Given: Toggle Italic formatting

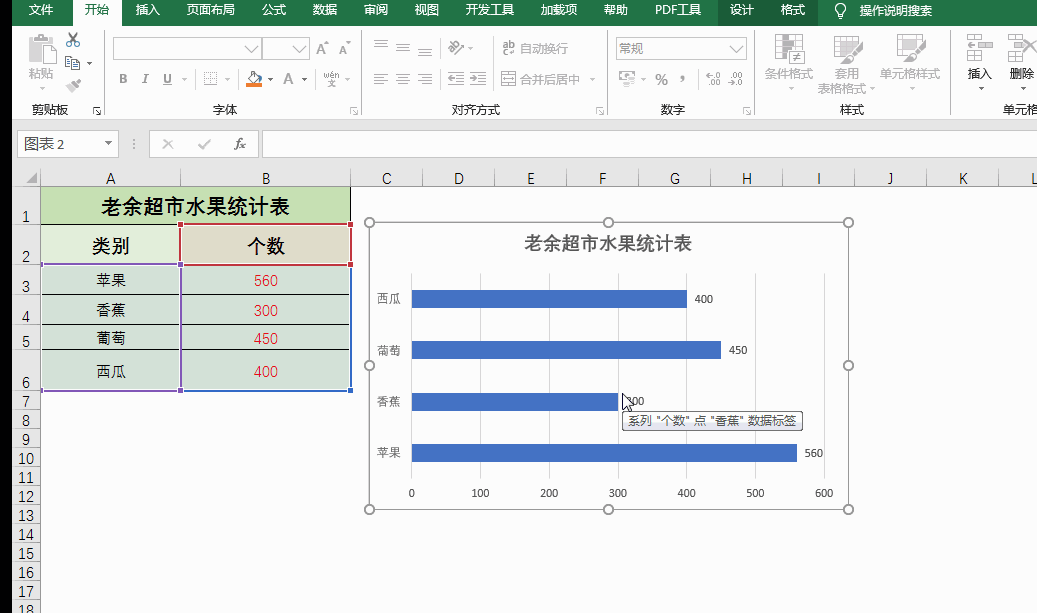Looking at the screenshot, I should [145, 79].
